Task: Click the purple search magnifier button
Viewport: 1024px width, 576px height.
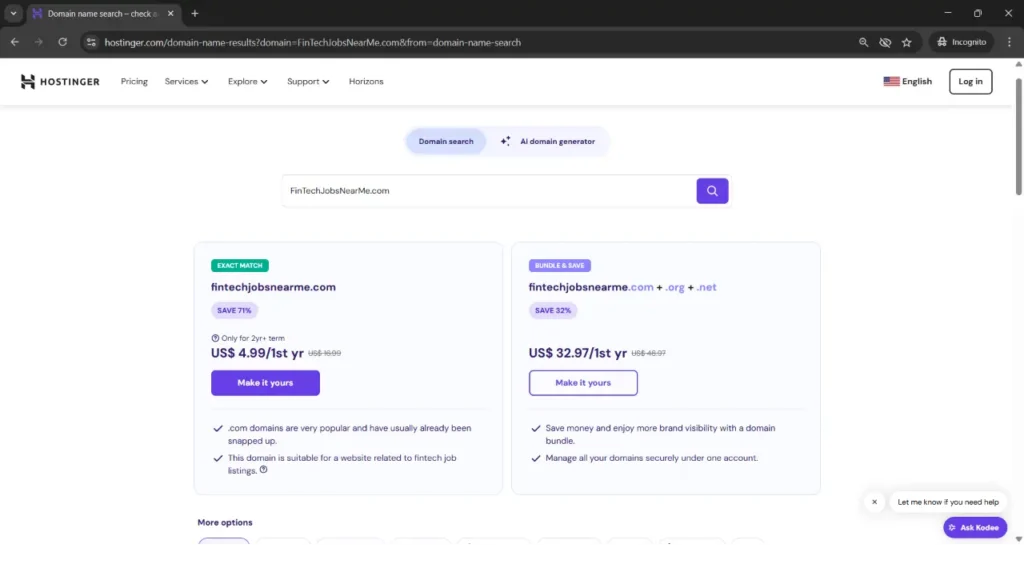Action: click(x=712, y=191)
